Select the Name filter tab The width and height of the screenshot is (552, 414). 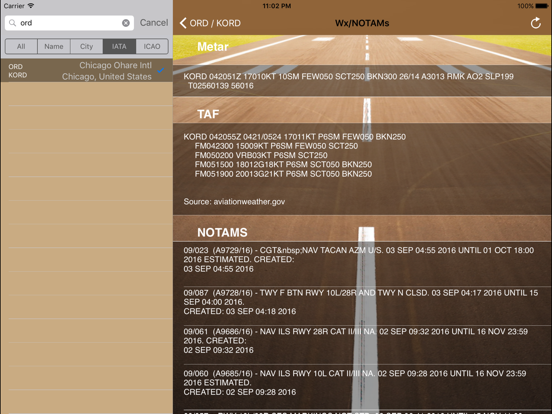[54, 46]
